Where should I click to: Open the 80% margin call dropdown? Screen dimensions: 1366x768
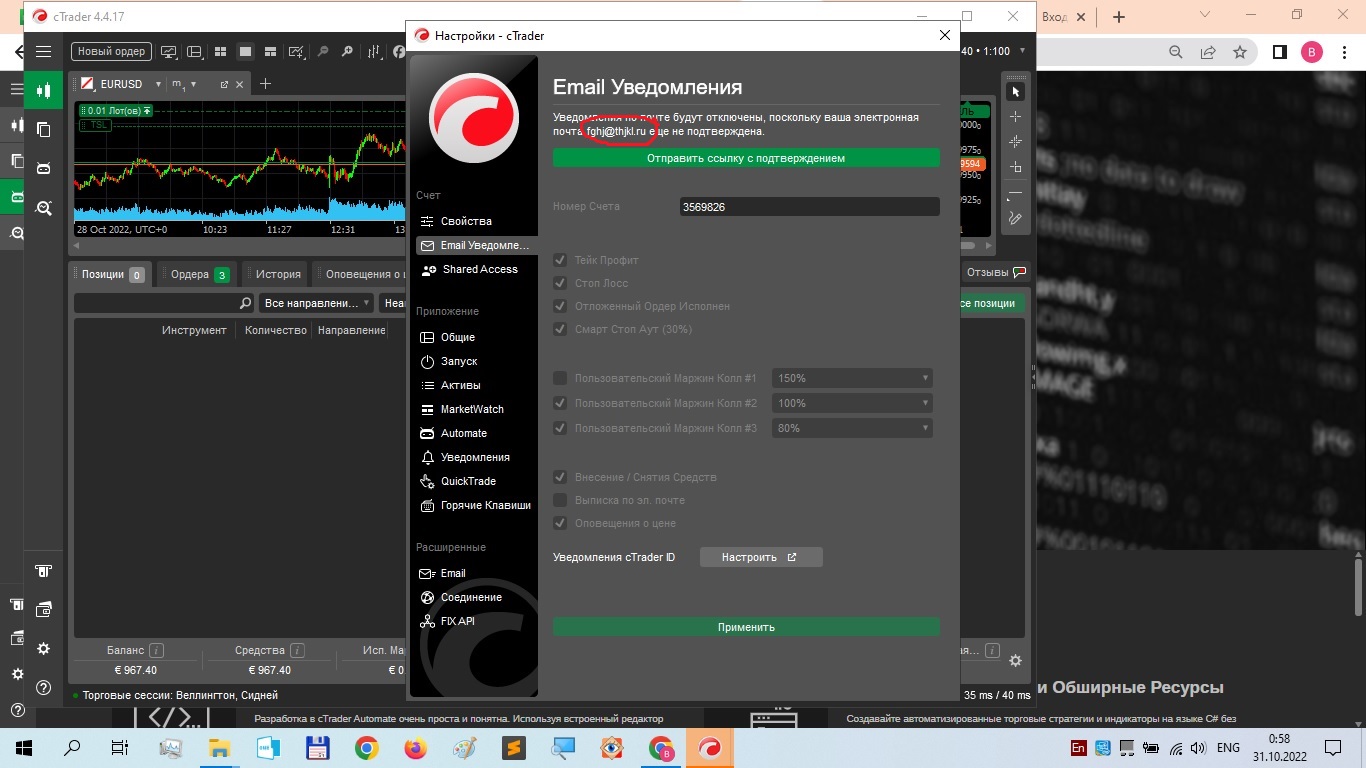point(852,428)
